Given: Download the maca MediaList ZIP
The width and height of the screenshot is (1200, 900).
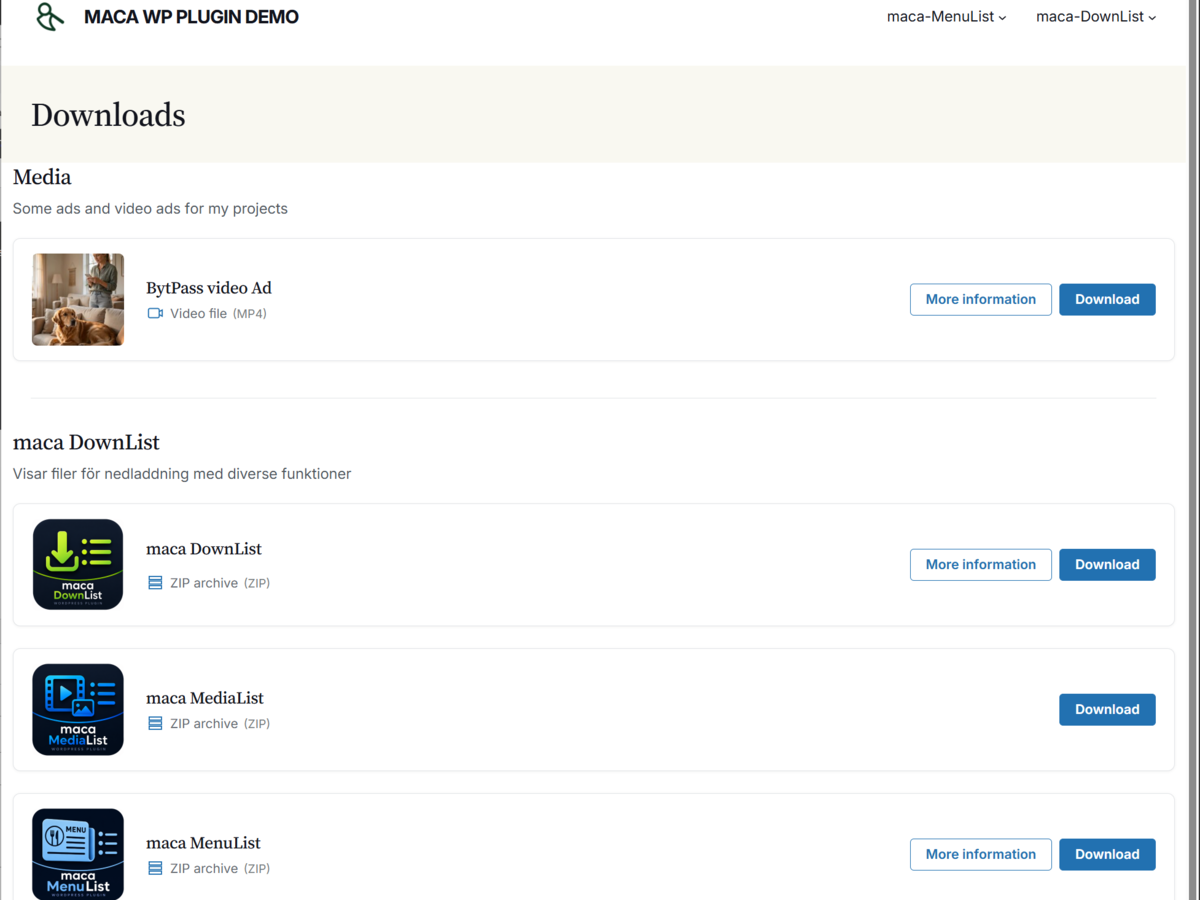Looking at the screenshot, I should point(1107,709).
